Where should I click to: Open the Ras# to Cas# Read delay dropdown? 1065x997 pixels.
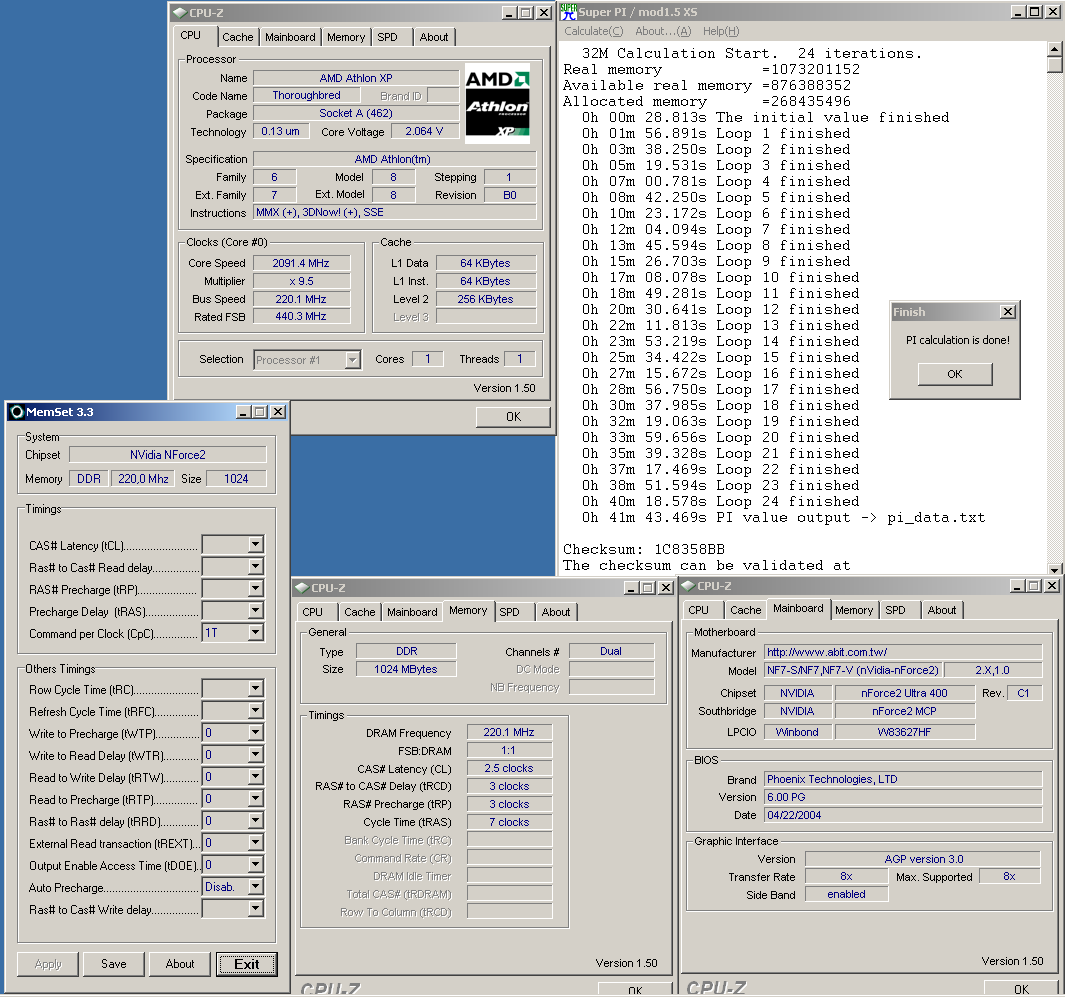click(255, 566)
